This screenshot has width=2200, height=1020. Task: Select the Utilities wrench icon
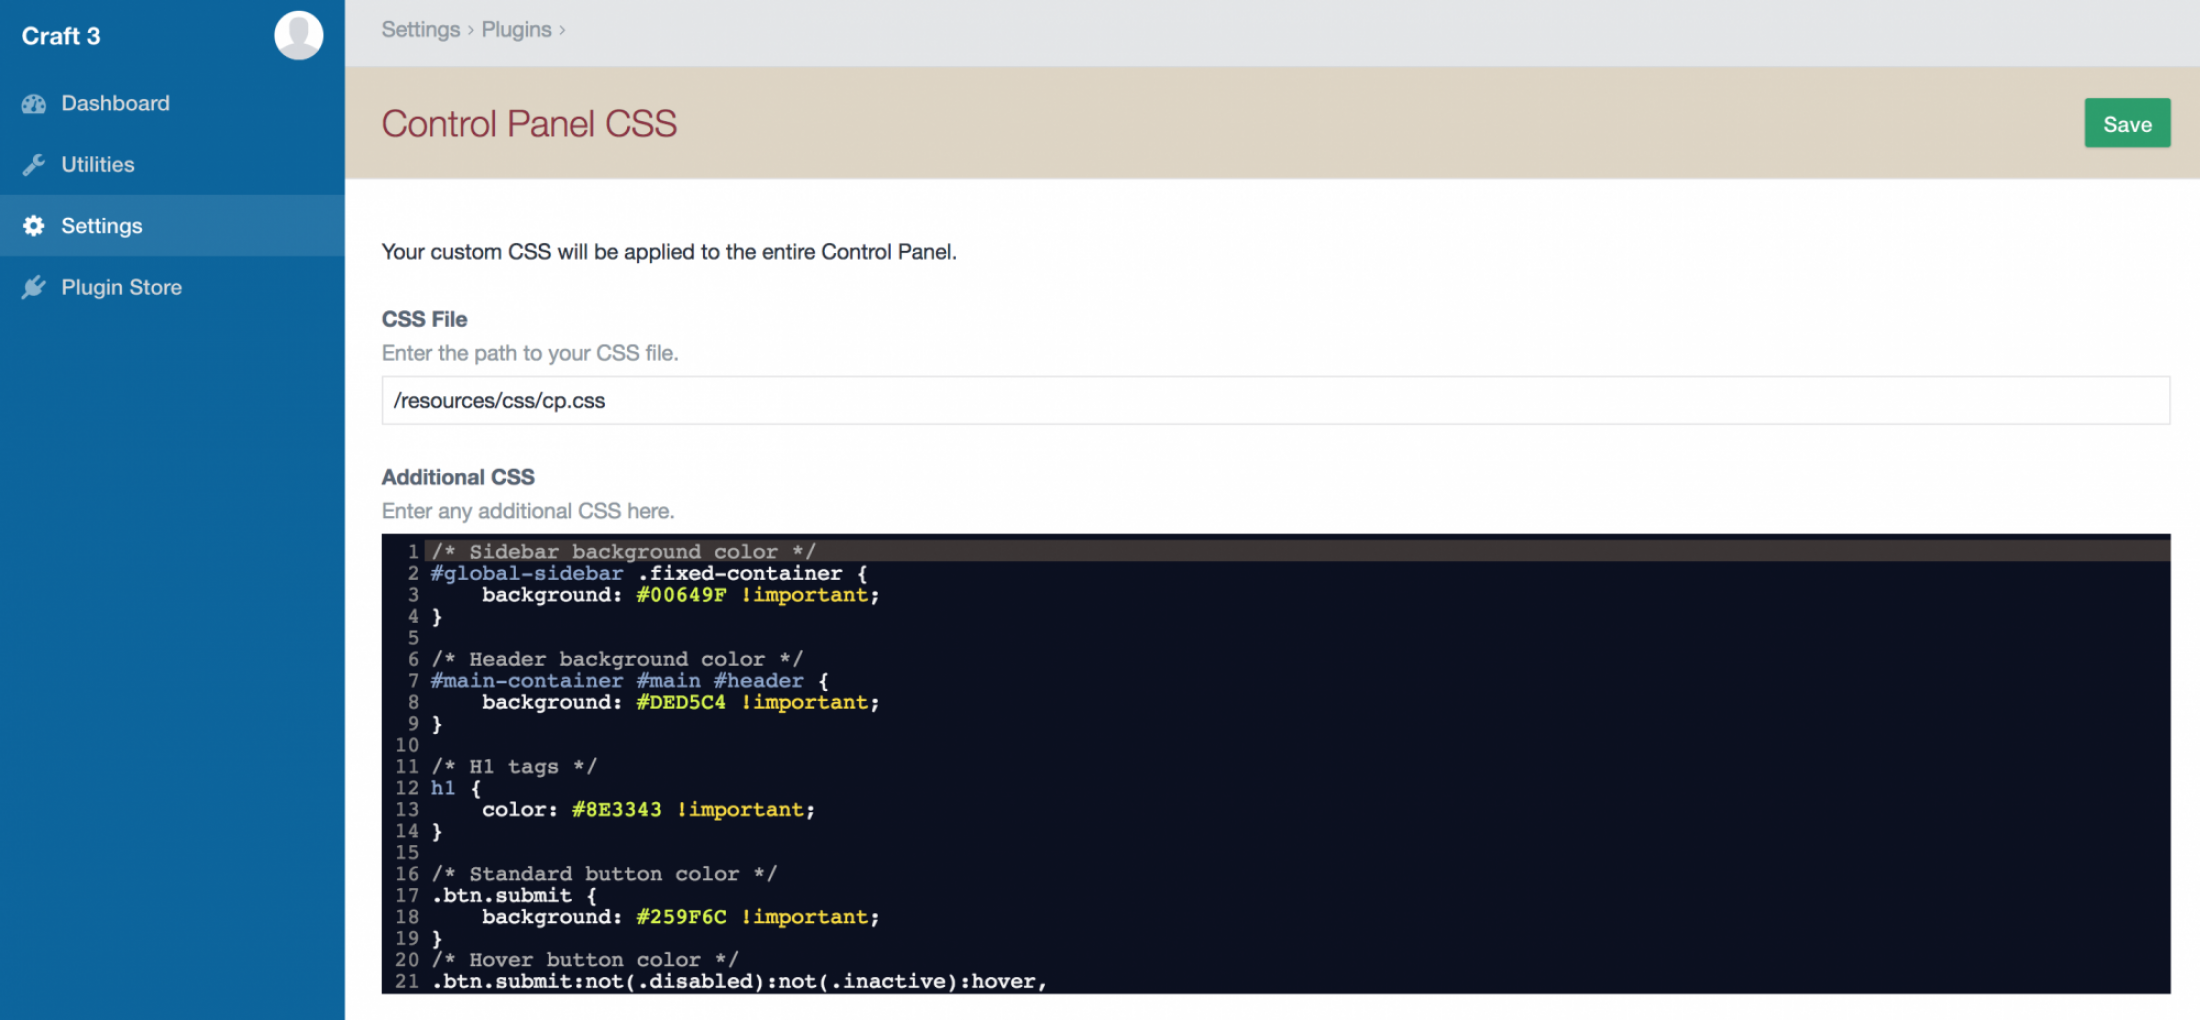pyautogui.click(x=35, y=164)
